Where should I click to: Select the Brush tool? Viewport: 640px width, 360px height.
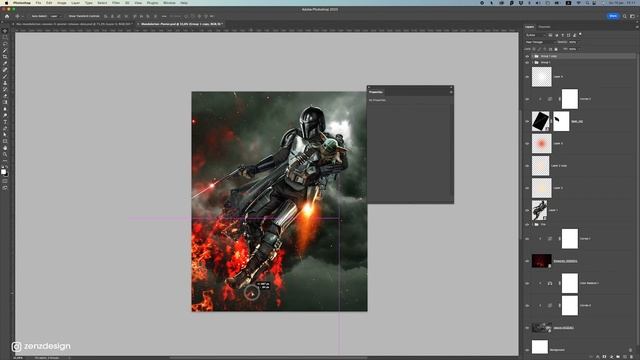pyautogui.click(x=5, y=77)
